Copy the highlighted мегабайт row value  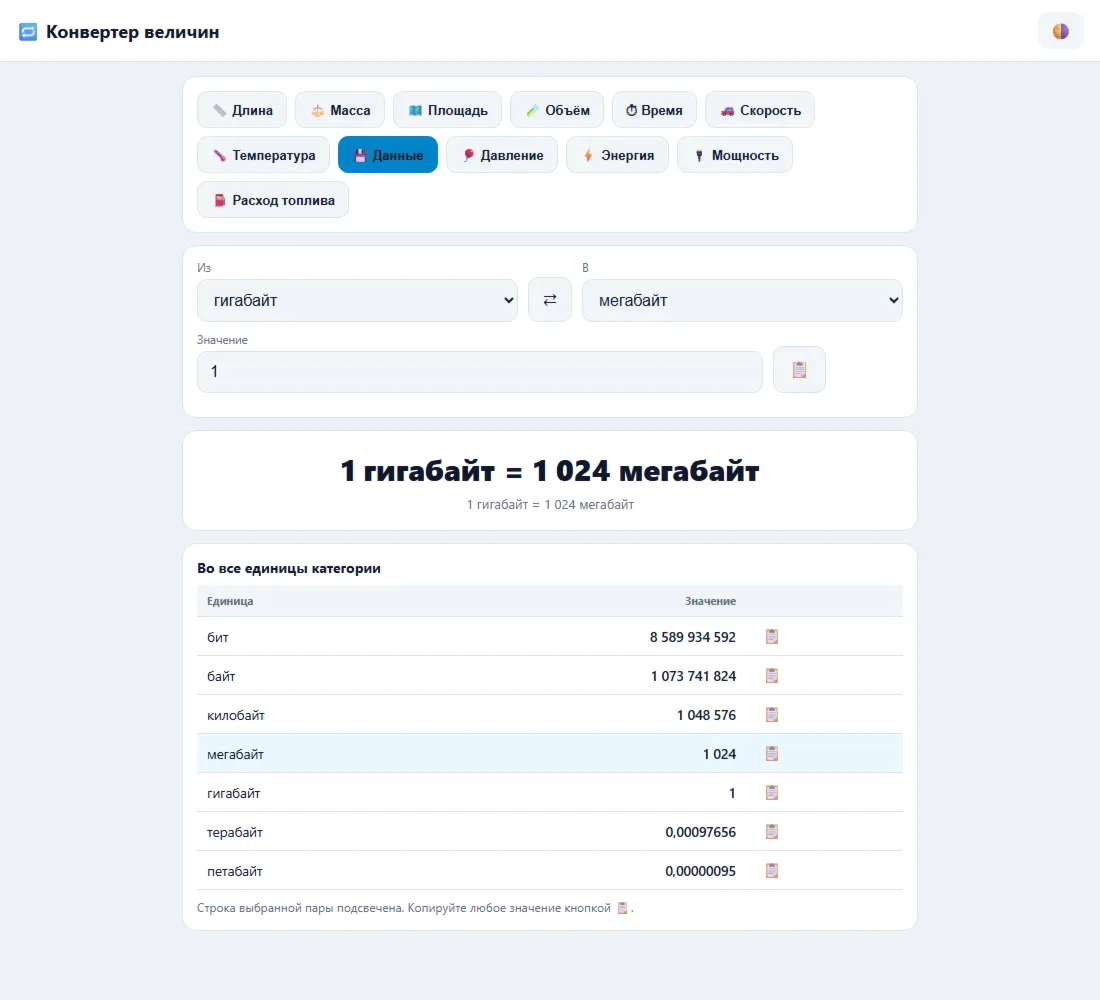(772, 754)
